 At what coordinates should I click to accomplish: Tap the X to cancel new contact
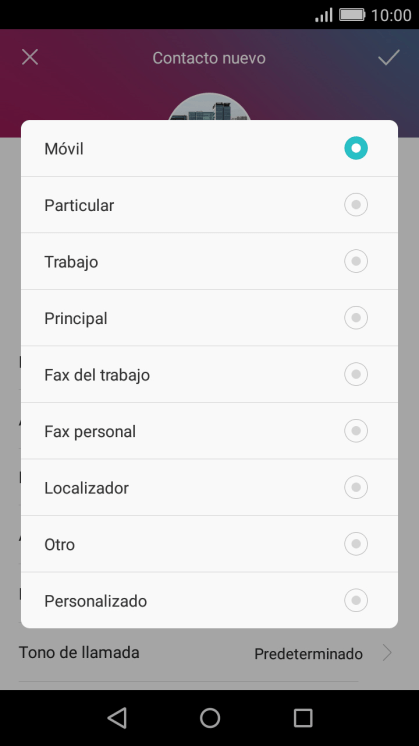(x=30, y=58)
